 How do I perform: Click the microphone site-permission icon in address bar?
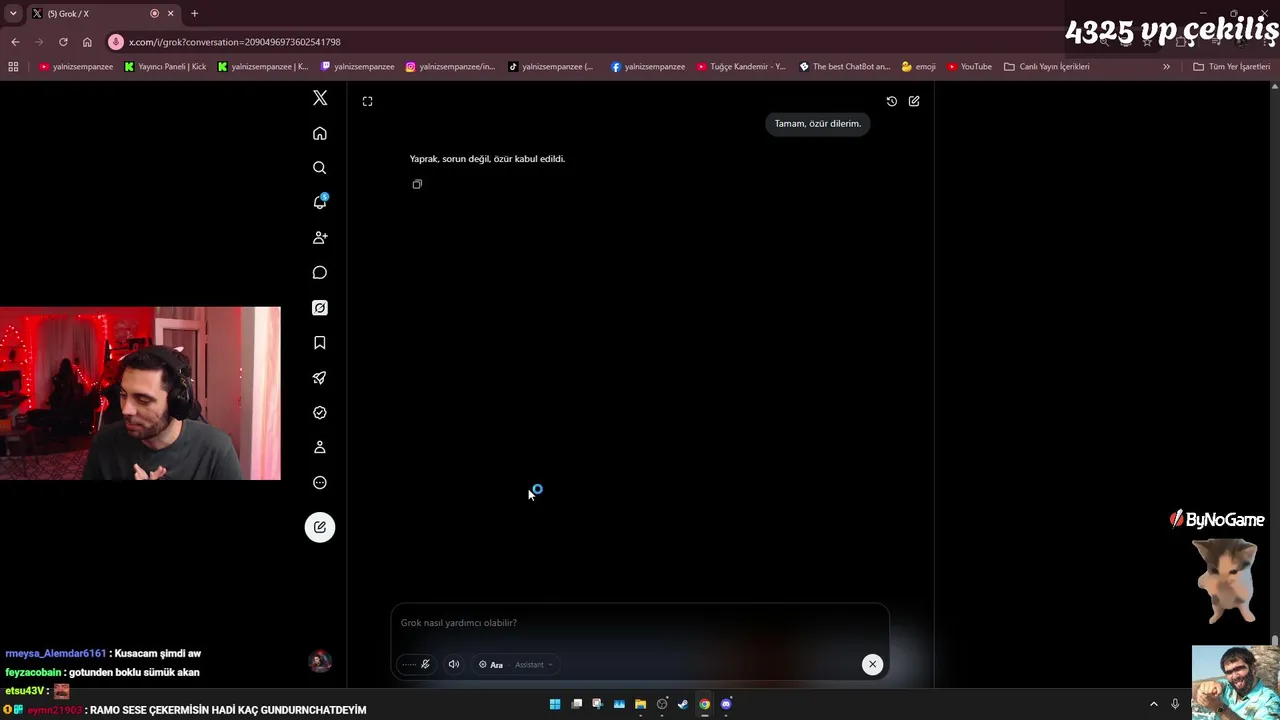point(116,42)
